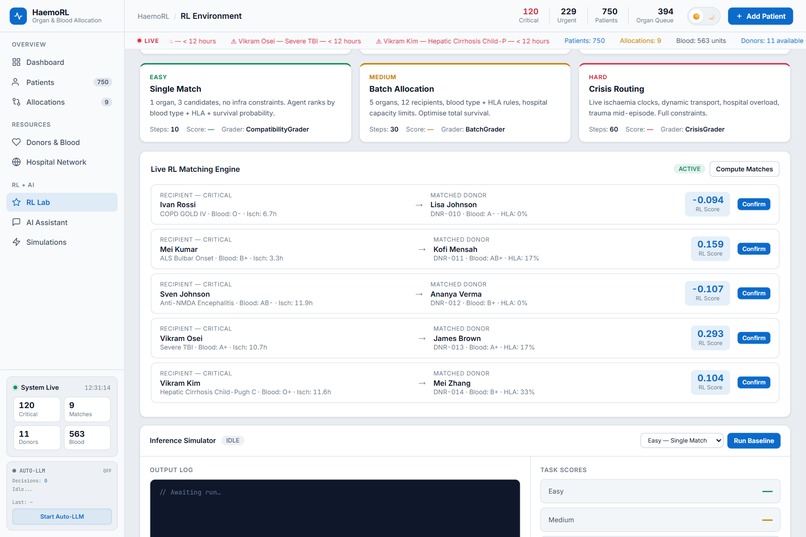Image resolution: width=806 pixels, height=537 pixels.
Task: Click matched donor Ananya Verma
Action: (456, 294)
